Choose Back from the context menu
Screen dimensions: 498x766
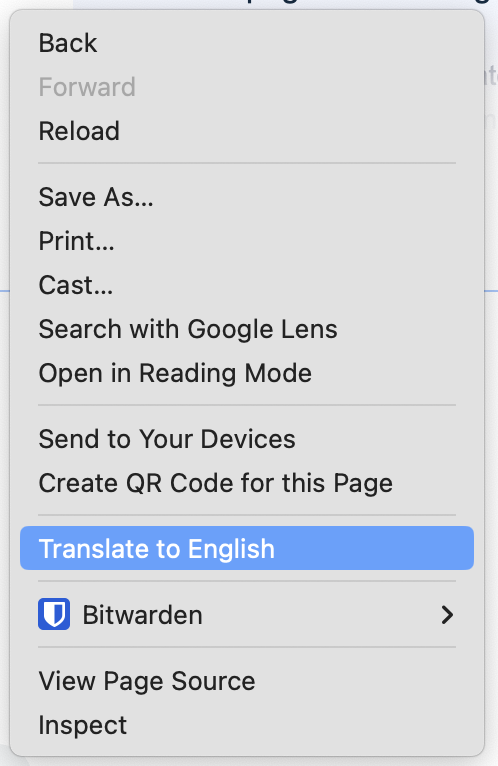point(247,43)
